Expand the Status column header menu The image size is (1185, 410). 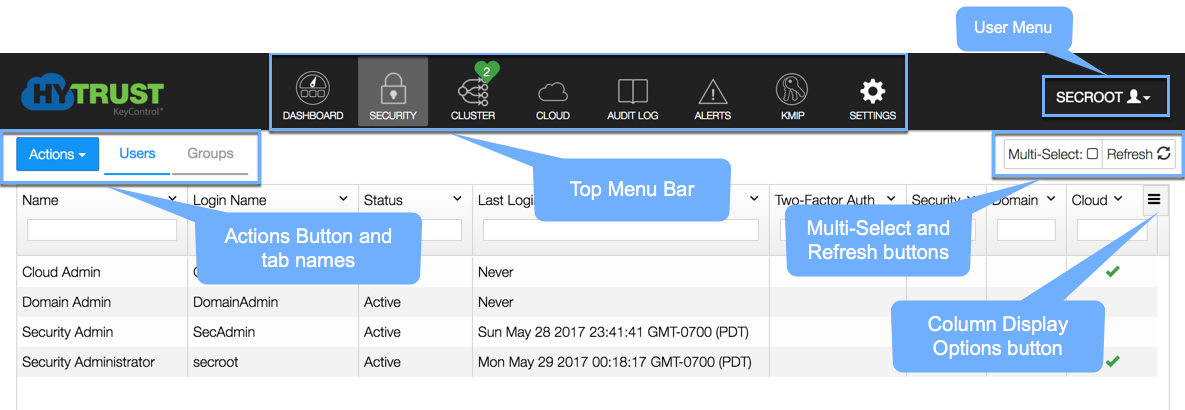[x=457, y=199]
